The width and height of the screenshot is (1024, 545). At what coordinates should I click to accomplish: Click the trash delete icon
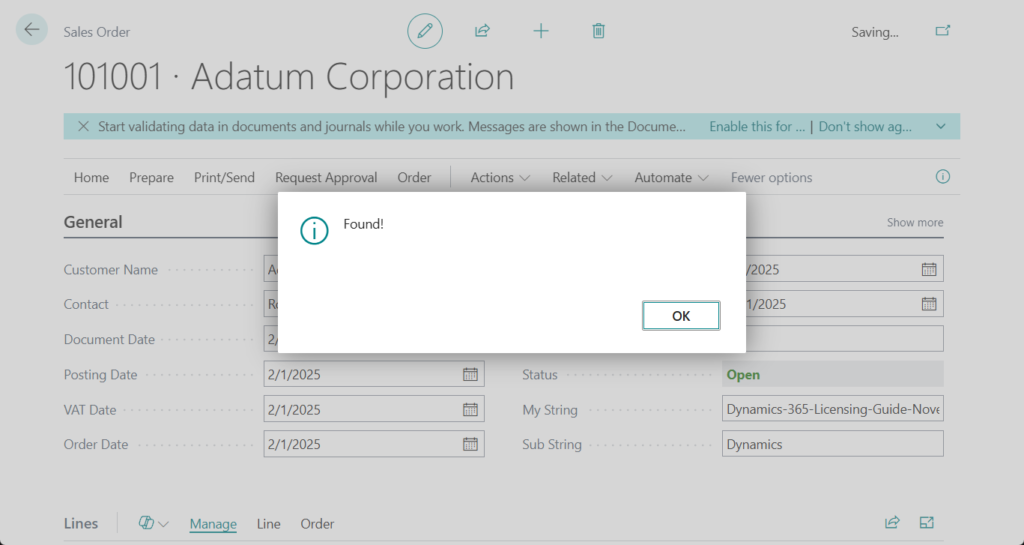[x=598, y=31]
